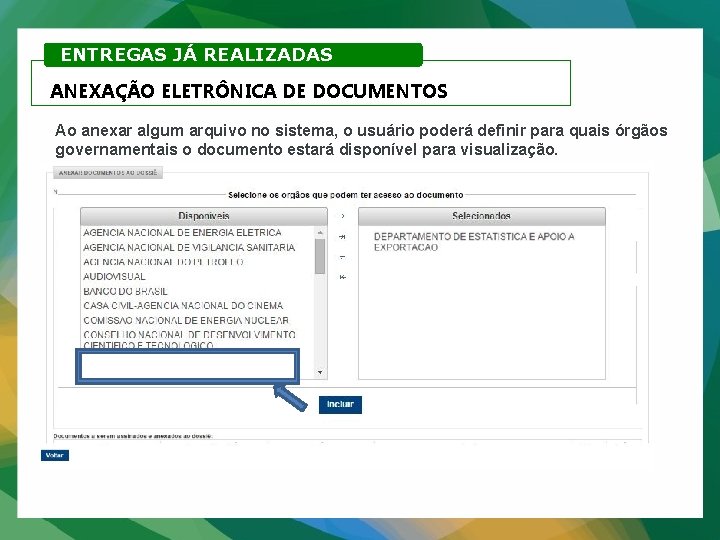
Task: Open the Anexar Documentos ao Dossiê tab
Action: pyautogui.click(x=108, y=173)
